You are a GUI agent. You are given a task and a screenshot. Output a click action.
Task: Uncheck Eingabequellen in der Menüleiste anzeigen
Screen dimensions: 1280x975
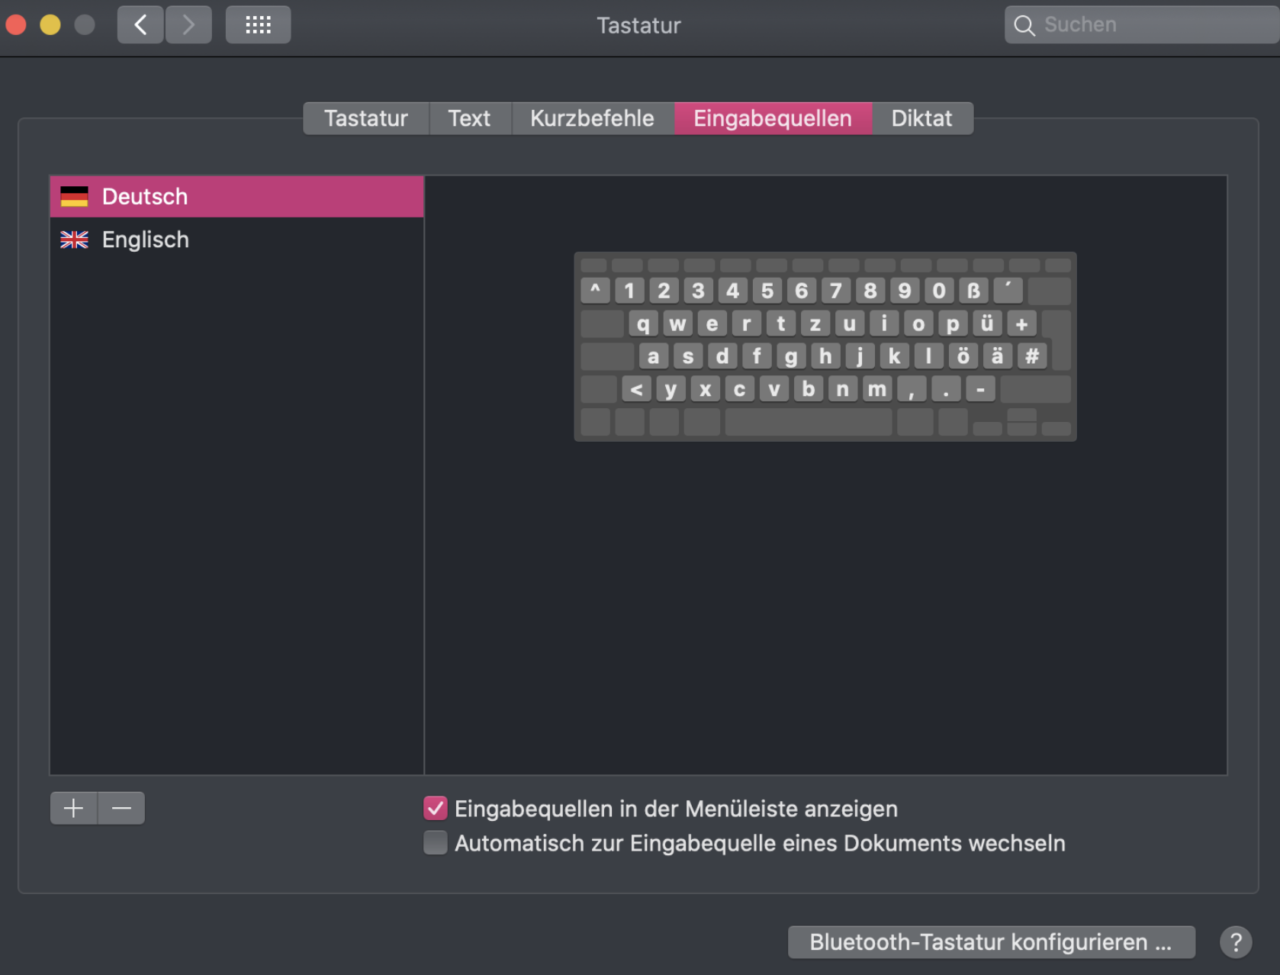point(435,808)
